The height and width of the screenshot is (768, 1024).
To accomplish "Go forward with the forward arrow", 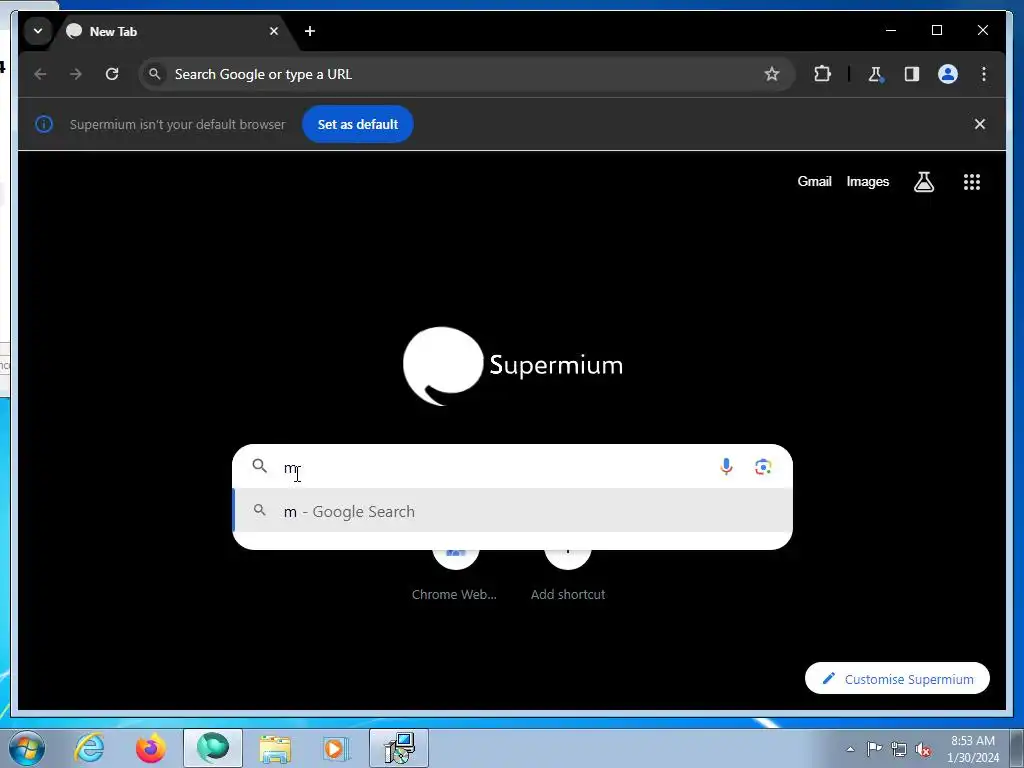I will [76, 74].
